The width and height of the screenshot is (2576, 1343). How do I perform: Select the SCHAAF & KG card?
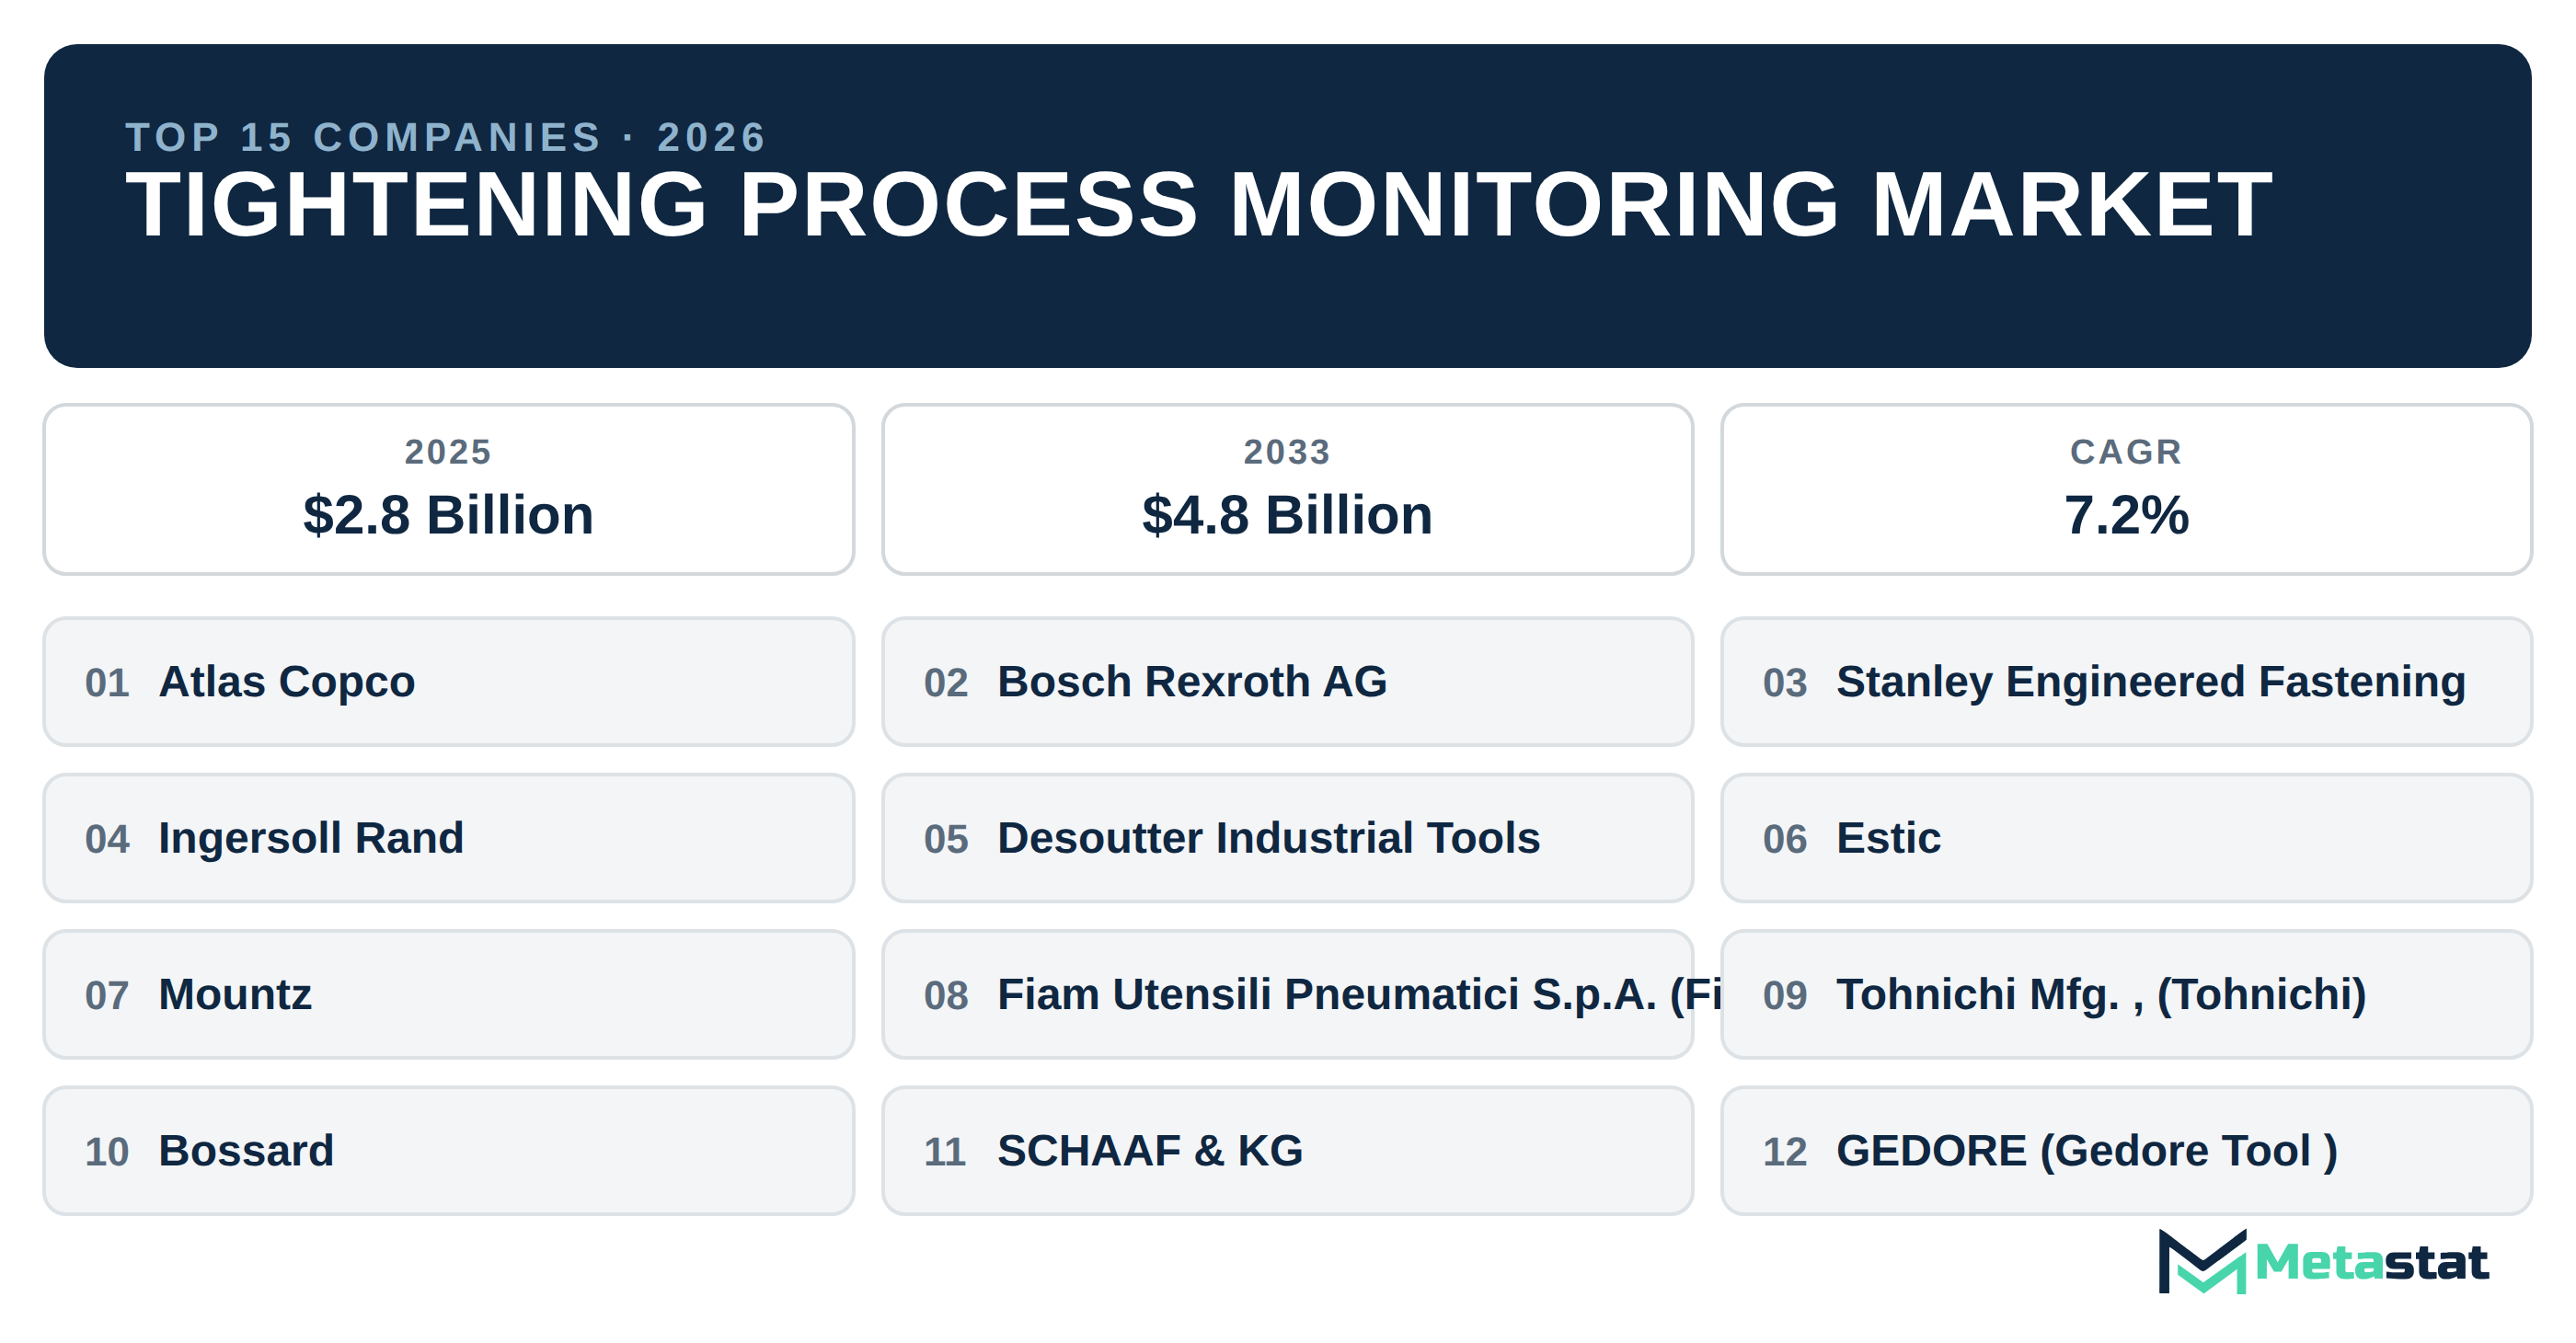point(1287,1151)
